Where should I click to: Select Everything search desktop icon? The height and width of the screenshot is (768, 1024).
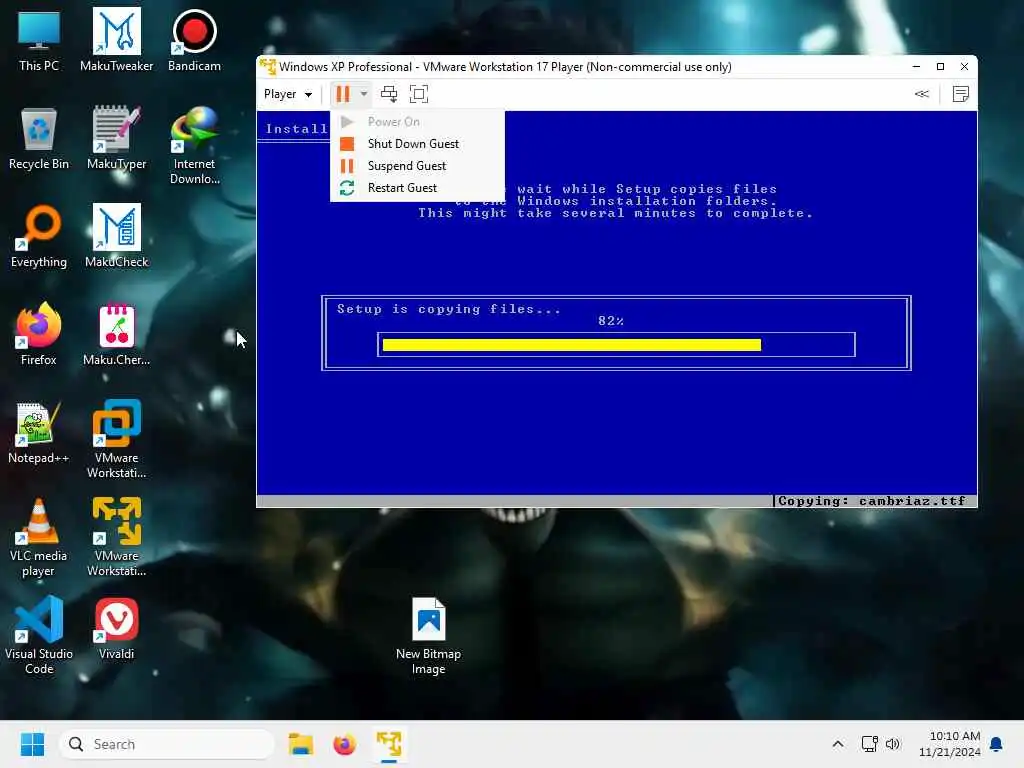coord(39,236)
